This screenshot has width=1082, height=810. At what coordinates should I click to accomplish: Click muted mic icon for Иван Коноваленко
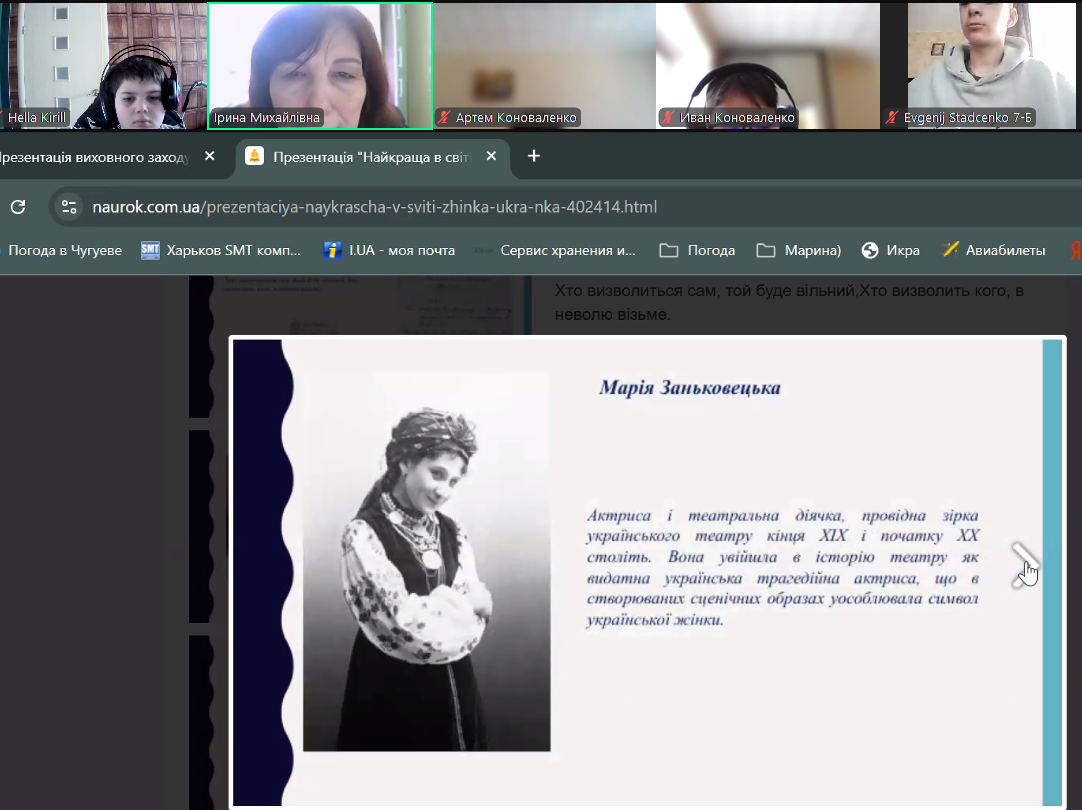point(667,117)
